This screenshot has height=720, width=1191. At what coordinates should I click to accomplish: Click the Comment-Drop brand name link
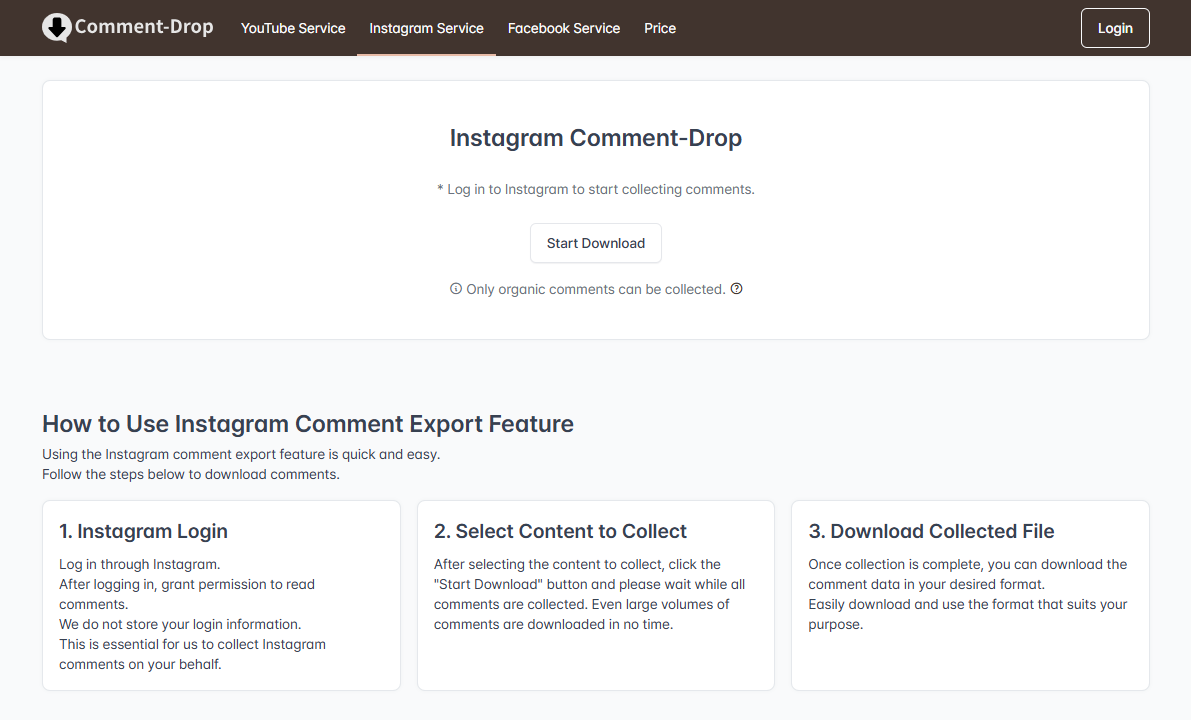pyautogui.click(x=144, y=27)
